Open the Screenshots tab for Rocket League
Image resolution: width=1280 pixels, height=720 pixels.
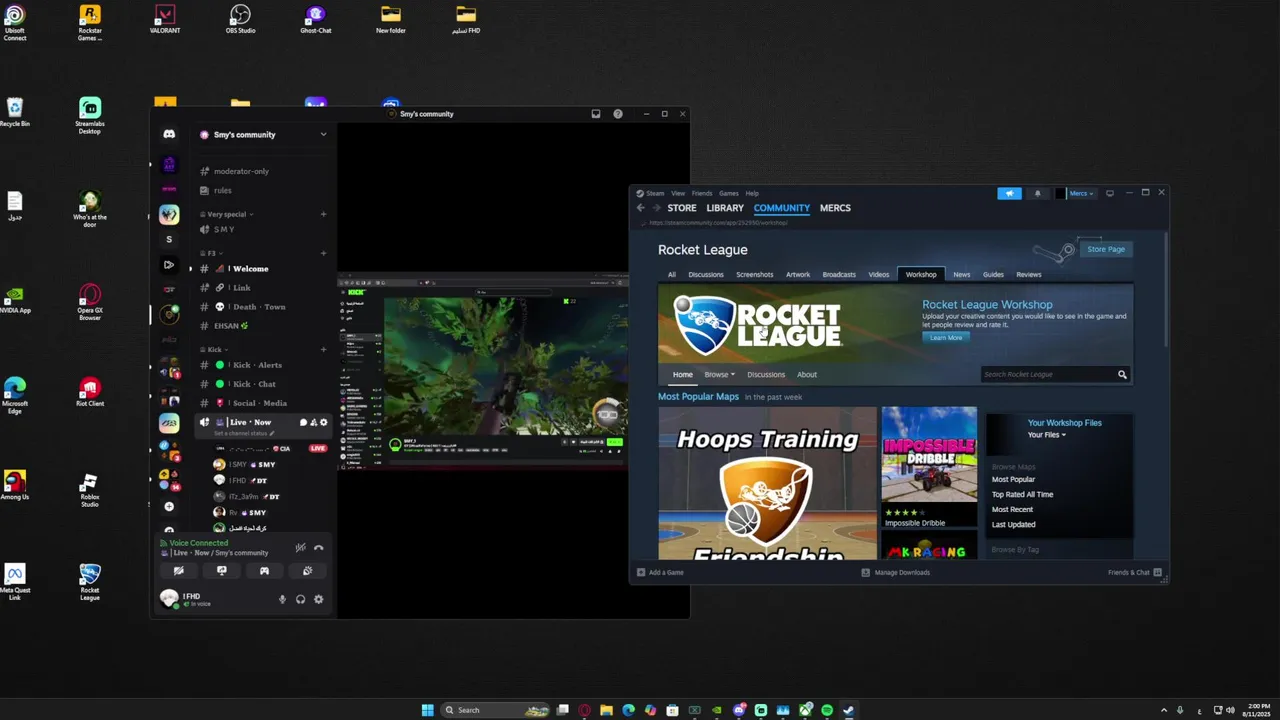coord(754,274)
